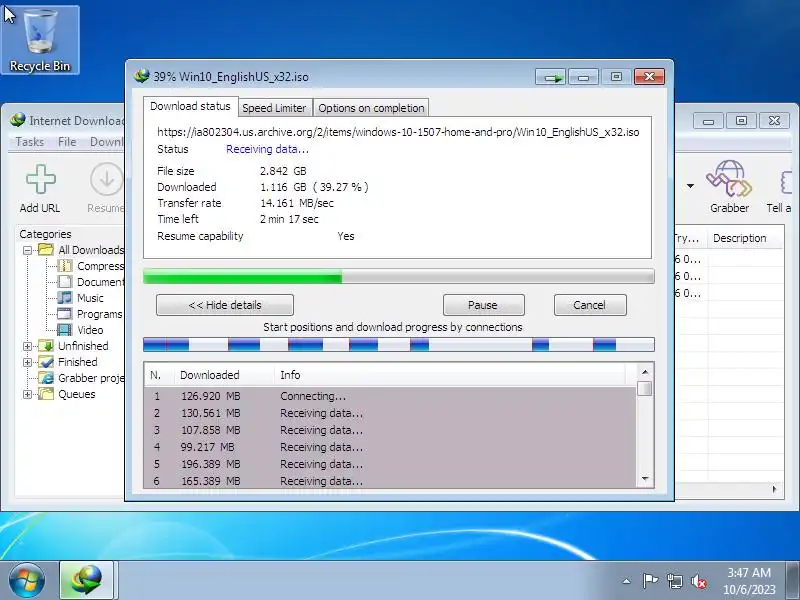This screenshot has height=600, width=800.
Task: Select the Music category icon
Action: [x=64, y=297]
